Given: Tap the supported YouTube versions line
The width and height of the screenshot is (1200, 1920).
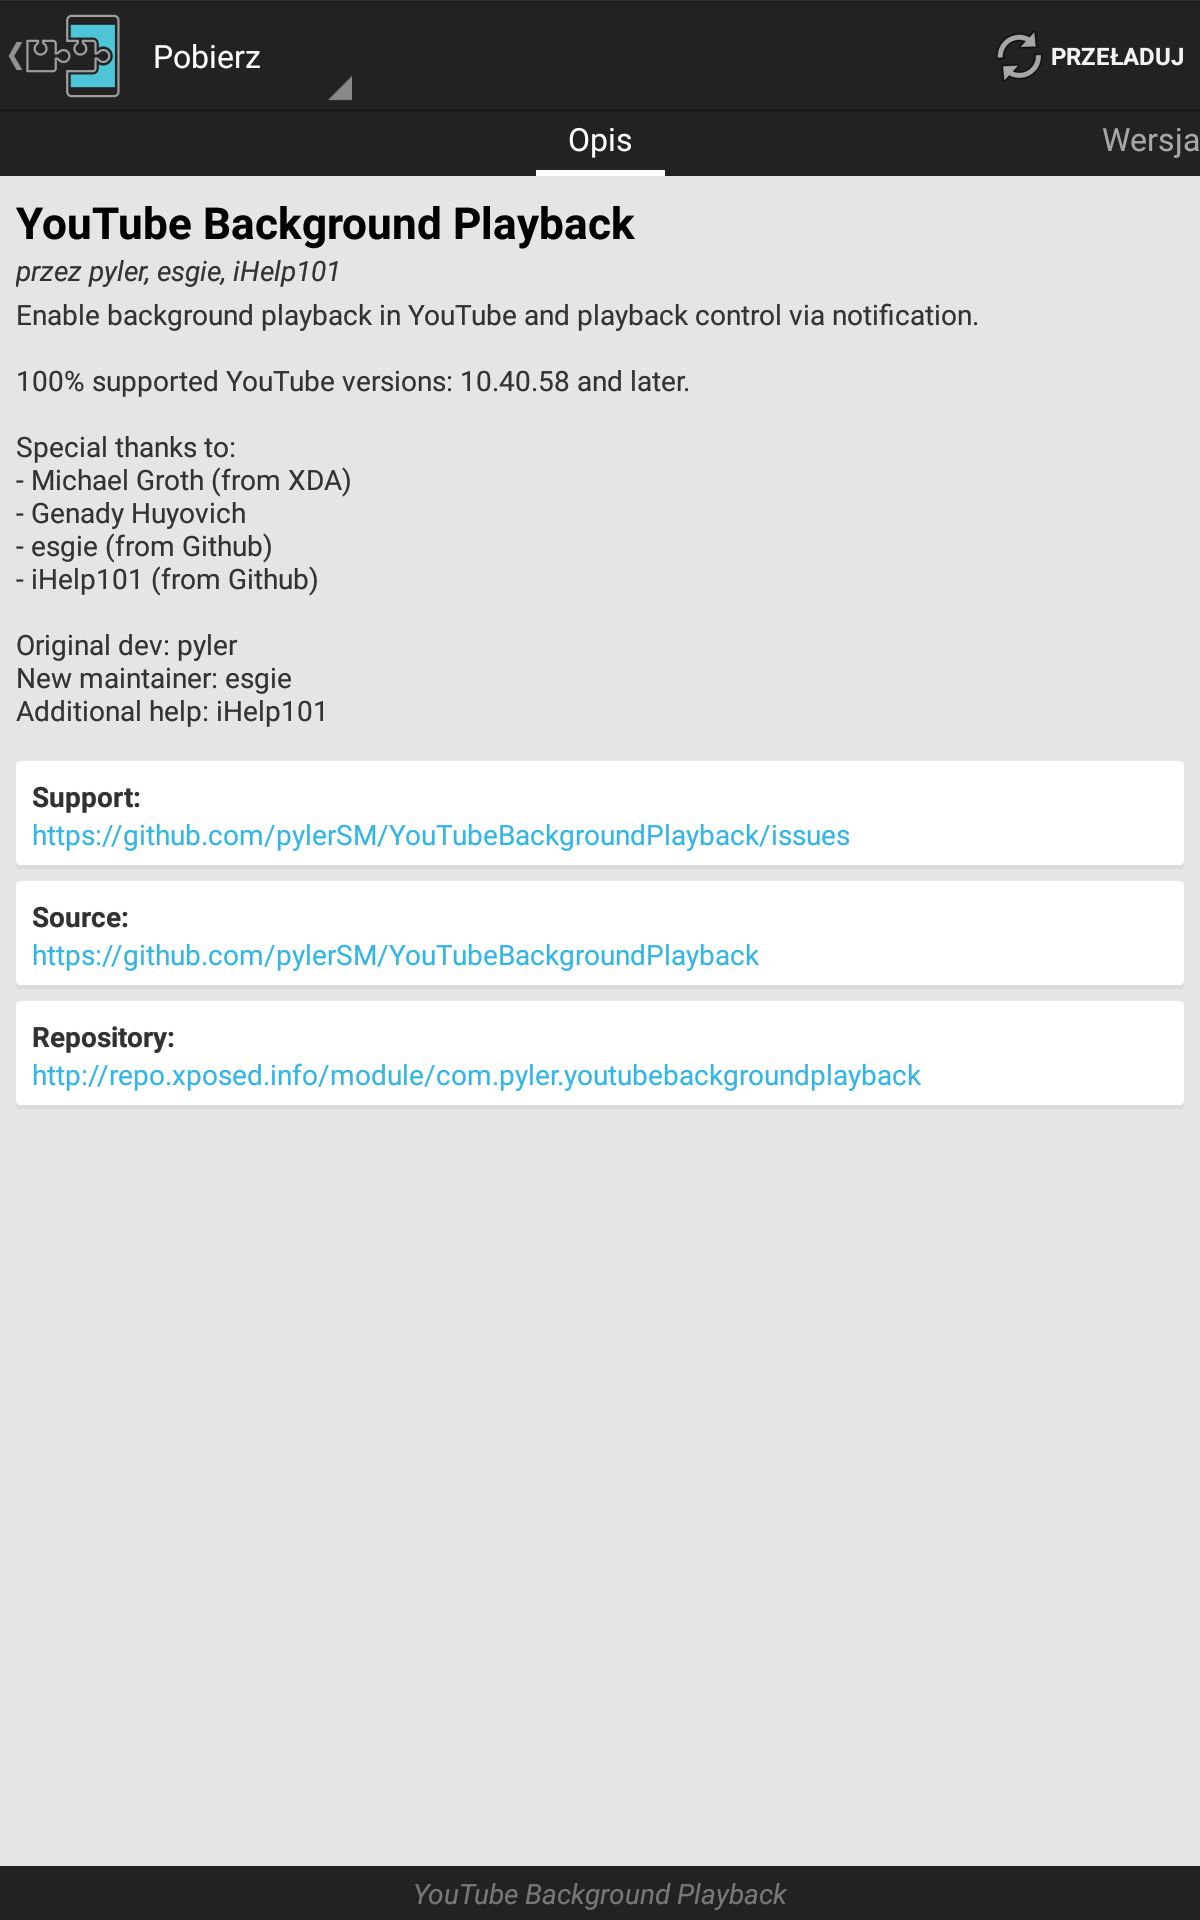Looking at the screenshot, I should point(353,382).
